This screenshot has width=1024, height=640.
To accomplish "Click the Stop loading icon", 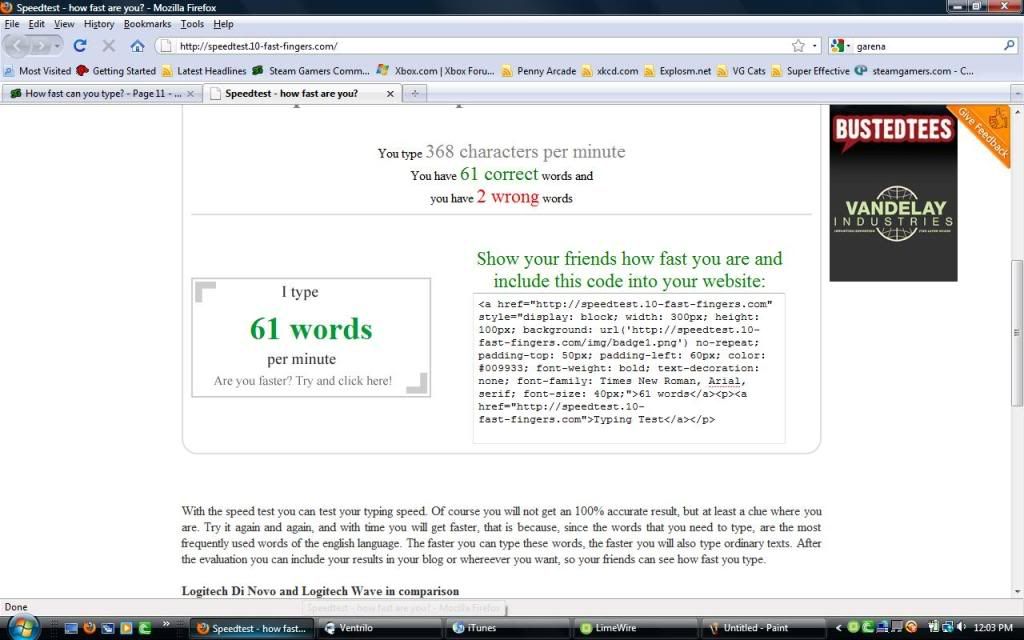I will click(108, 46).
